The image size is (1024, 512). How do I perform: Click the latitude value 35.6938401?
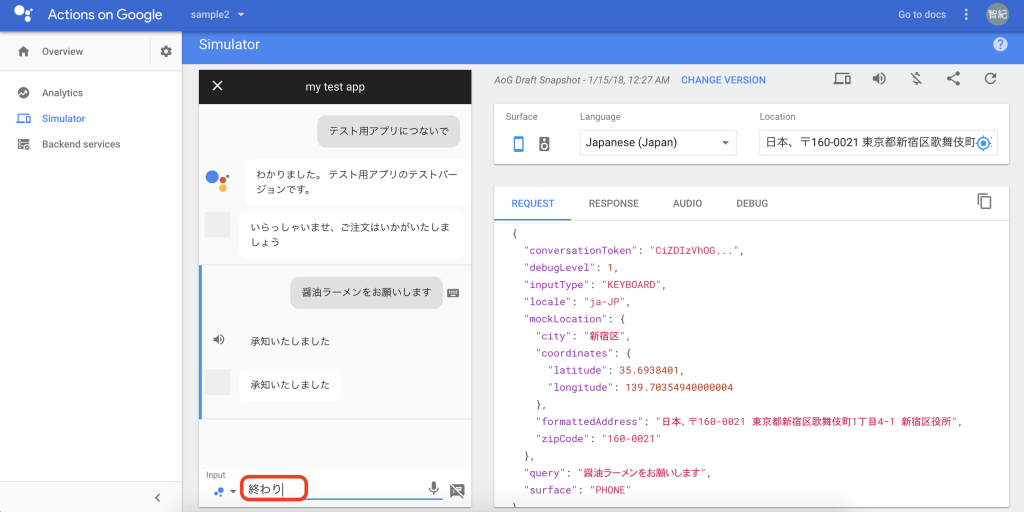point(650,370)
